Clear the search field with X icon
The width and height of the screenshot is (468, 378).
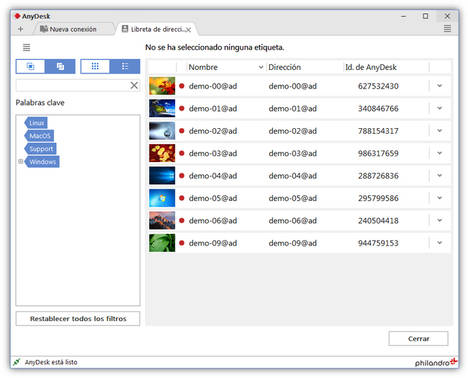134,85
